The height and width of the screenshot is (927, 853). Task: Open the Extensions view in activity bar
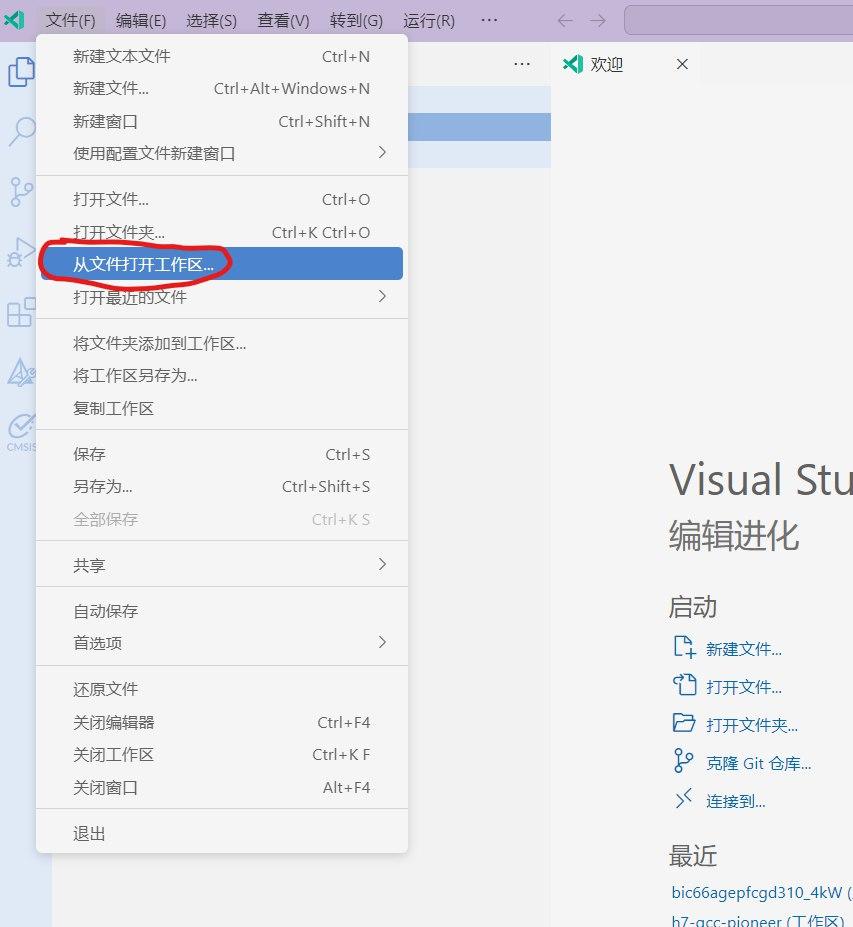(x=21, y=312)
